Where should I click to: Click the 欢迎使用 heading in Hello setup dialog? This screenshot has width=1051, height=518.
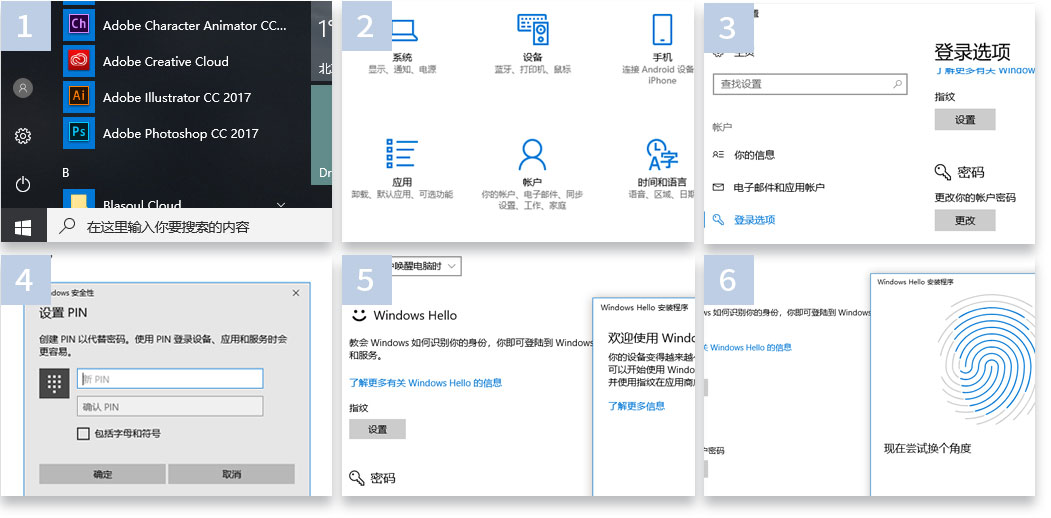coord(651,337)
